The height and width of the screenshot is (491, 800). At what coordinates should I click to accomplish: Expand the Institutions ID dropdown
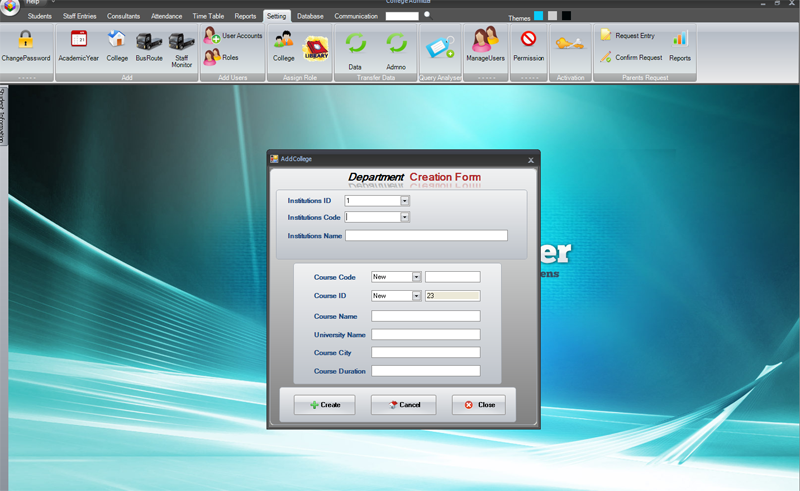pyautogui.click(x=405, y=201)
